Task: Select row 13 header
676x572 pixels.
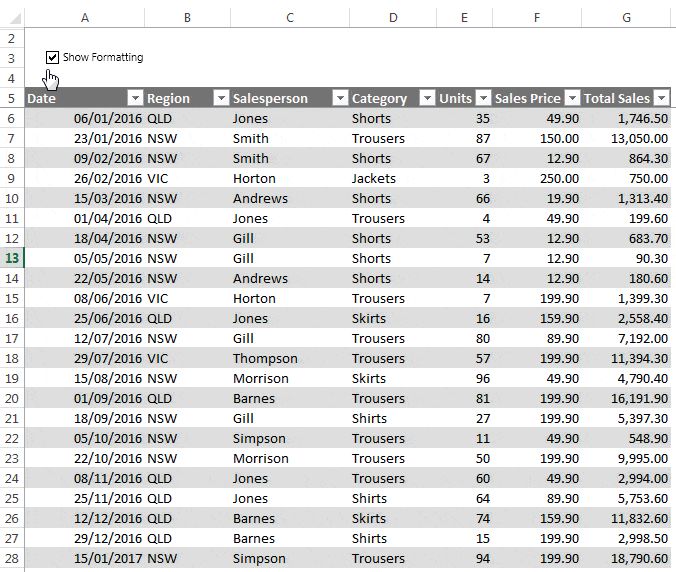Action: pos(12,258)
